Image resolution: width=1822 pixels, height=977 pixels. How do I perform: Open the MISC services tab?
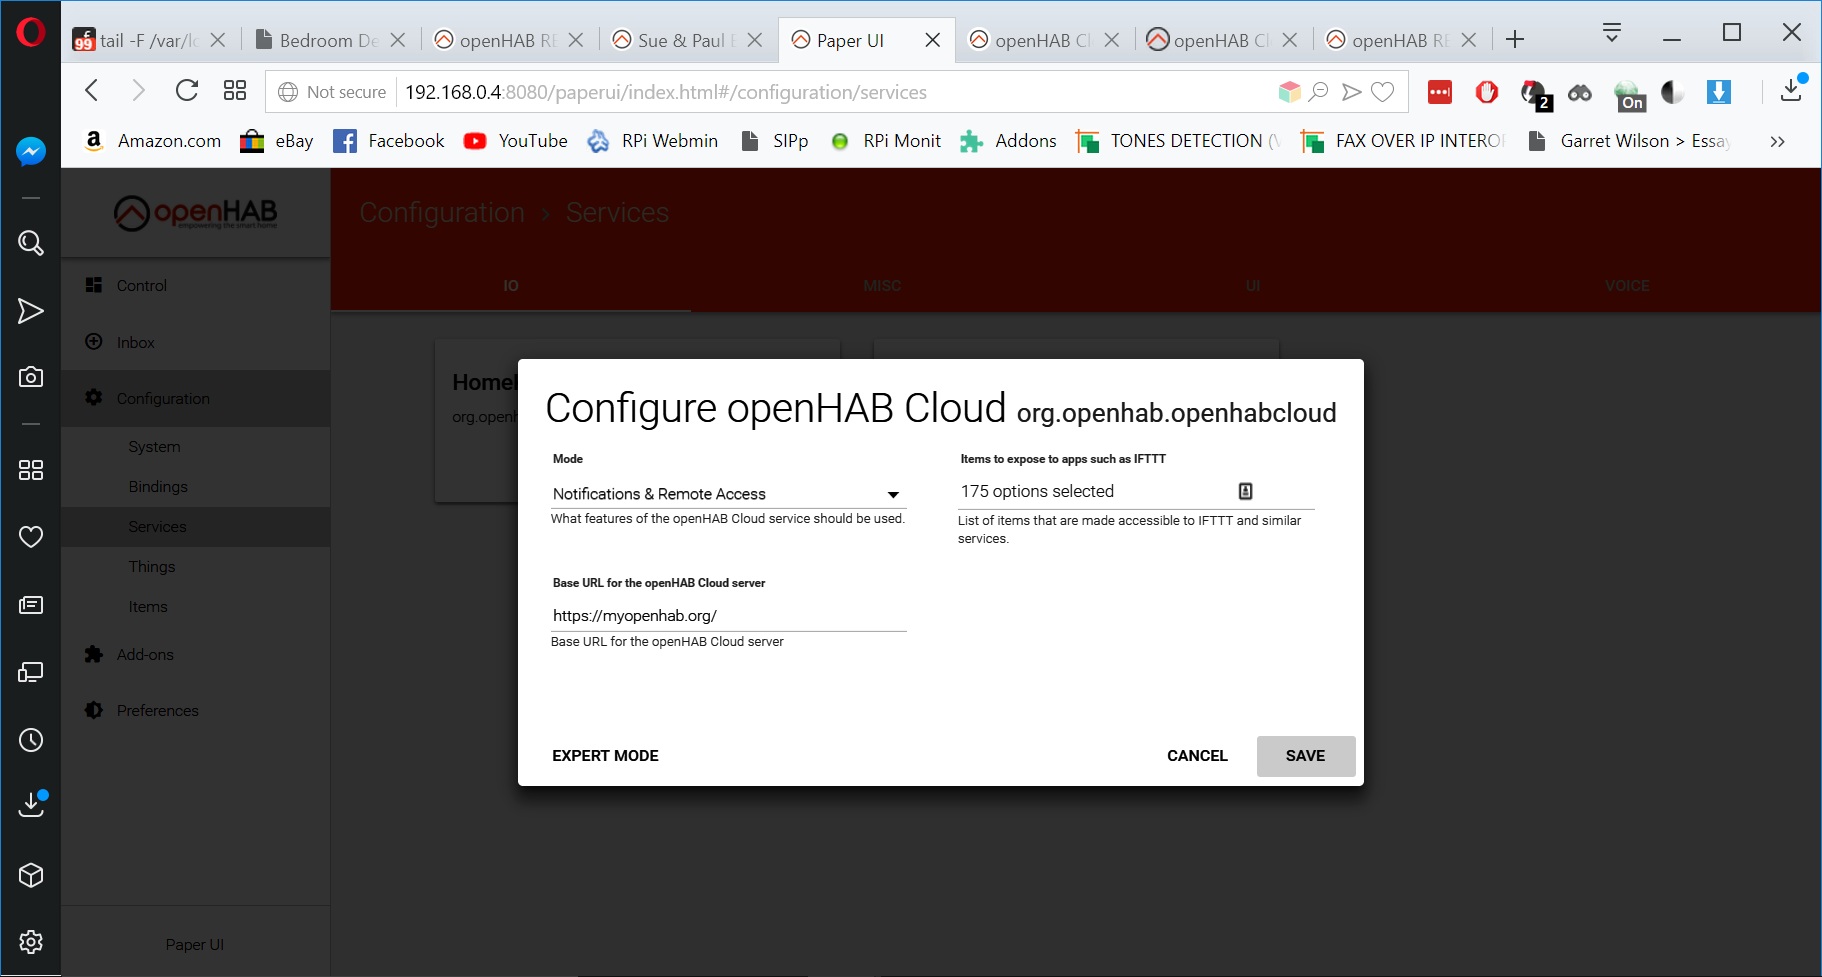coord(882,286)
